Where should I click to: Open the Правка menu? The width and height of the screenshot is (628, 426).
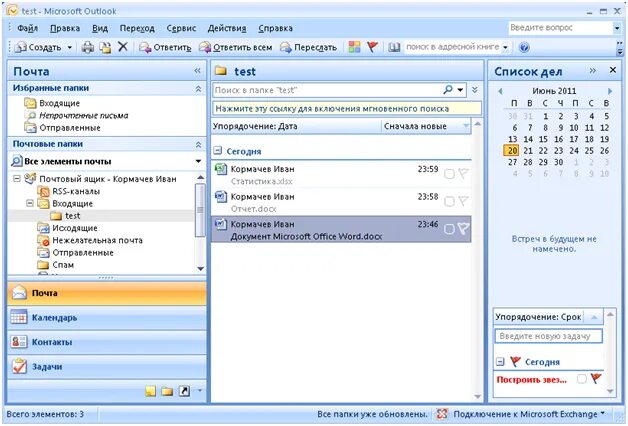65,28
